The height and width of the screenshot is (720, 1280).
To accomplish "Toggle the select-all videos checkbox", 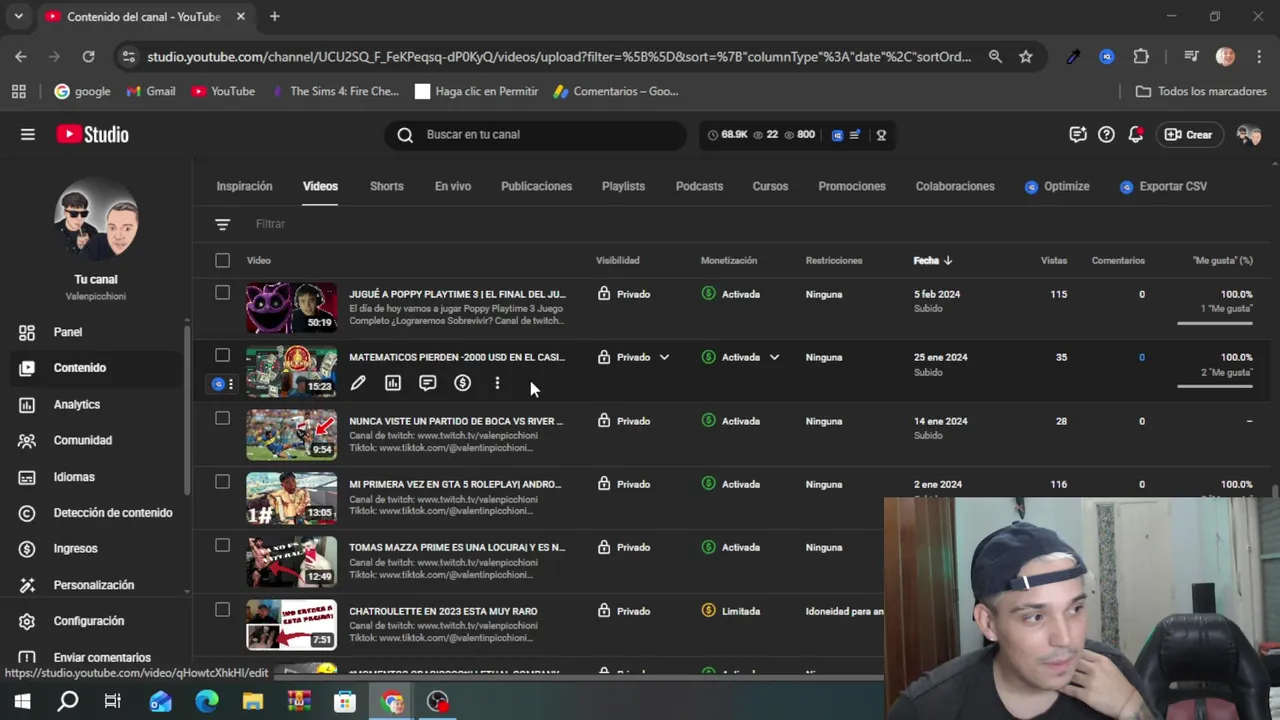I will [222, 261].
